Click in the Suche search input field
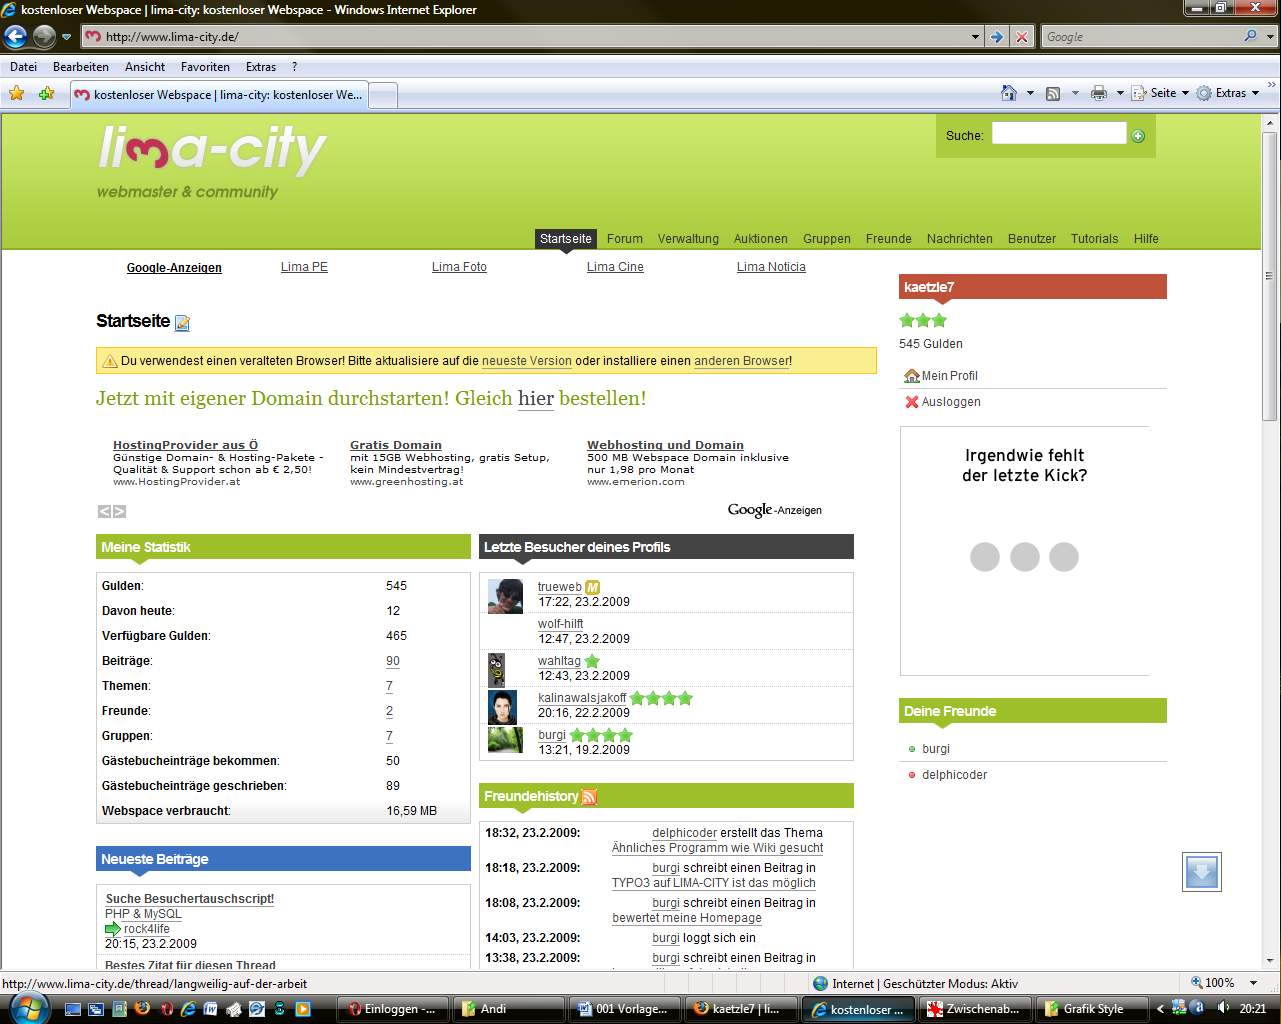The image size is (1281, 1024). click(1059, 133)
